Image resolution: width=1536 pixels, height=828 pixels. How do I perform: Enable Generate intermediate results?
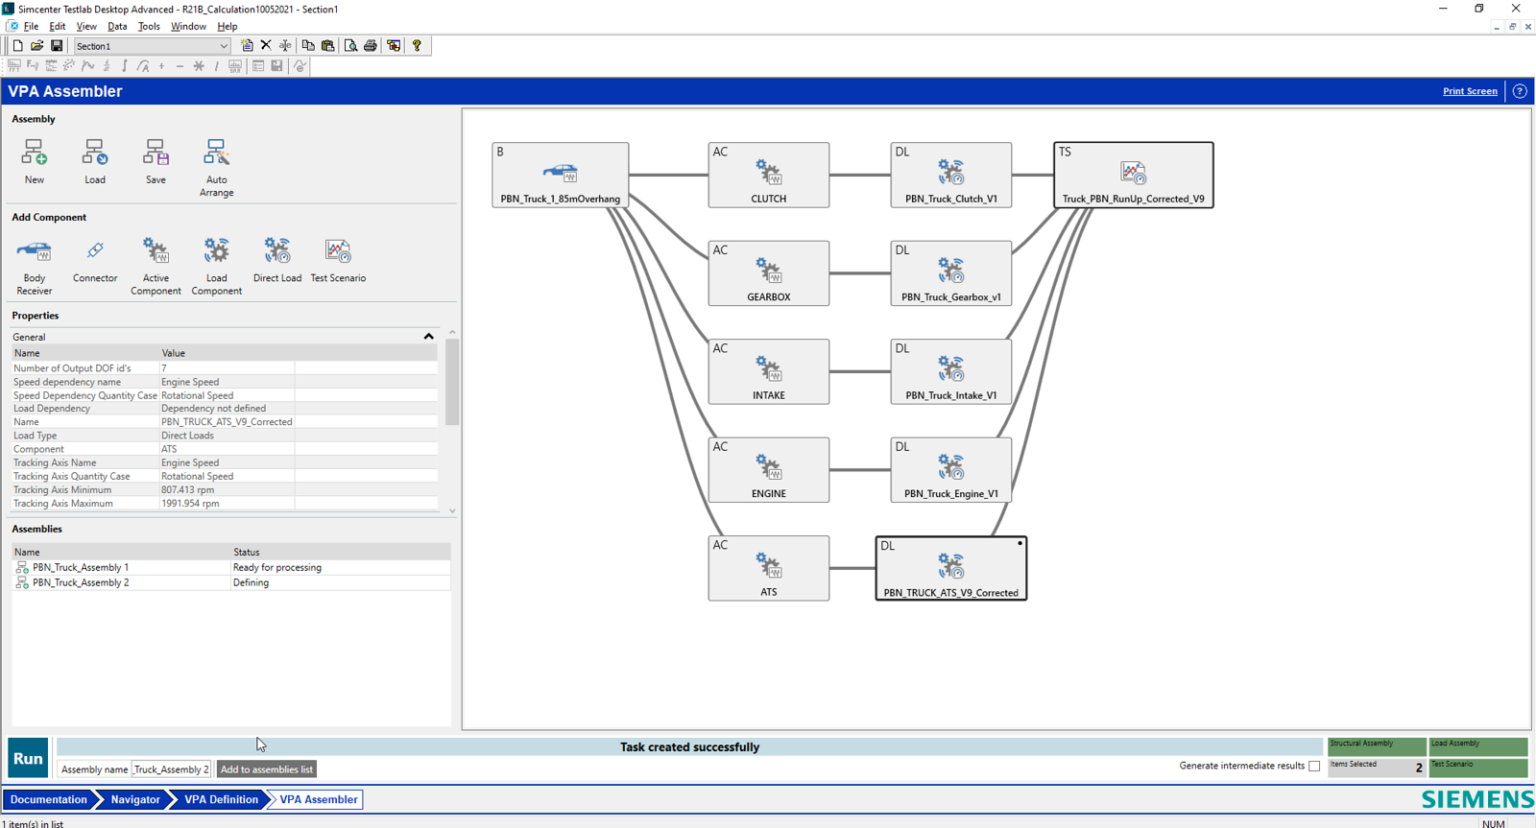1315,764
